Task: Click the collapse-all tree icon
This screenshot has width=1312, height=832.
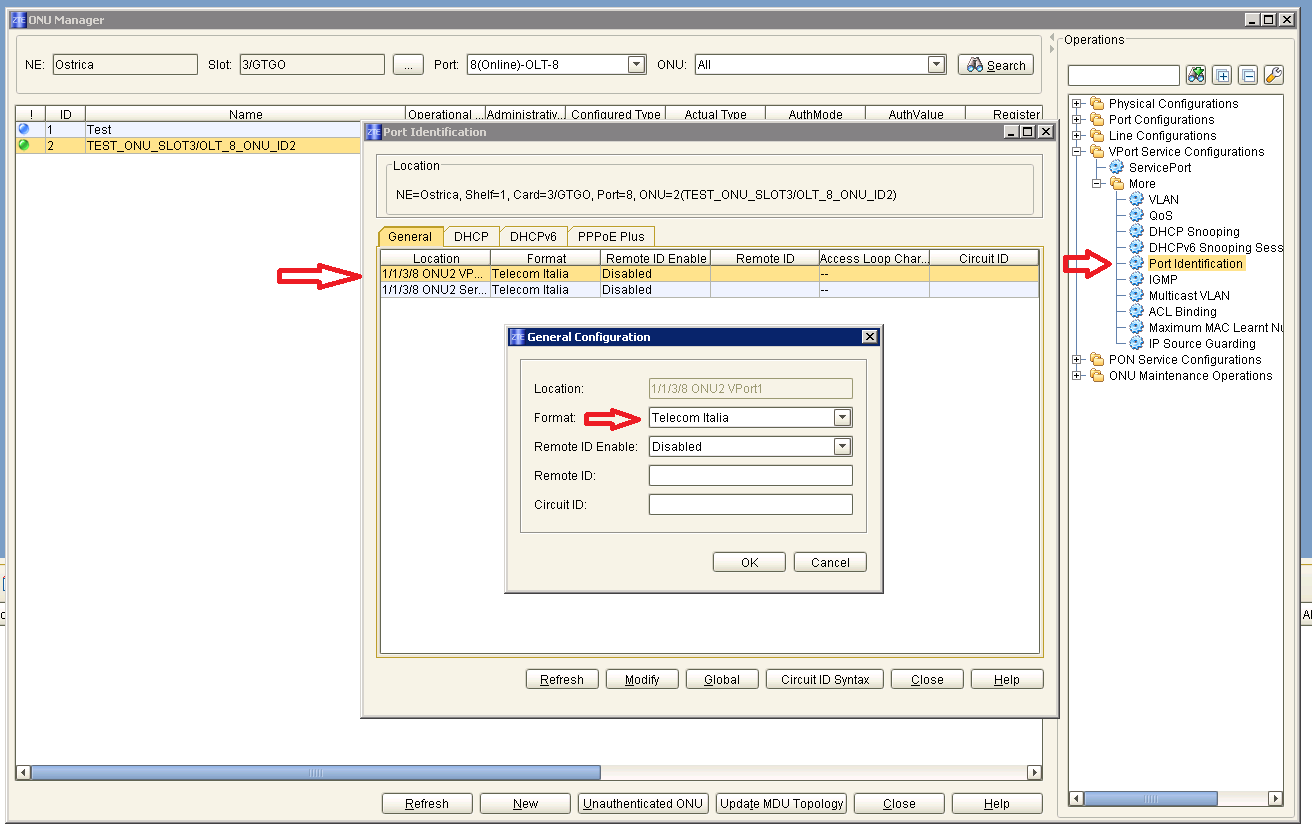Action: (1247, 75)
